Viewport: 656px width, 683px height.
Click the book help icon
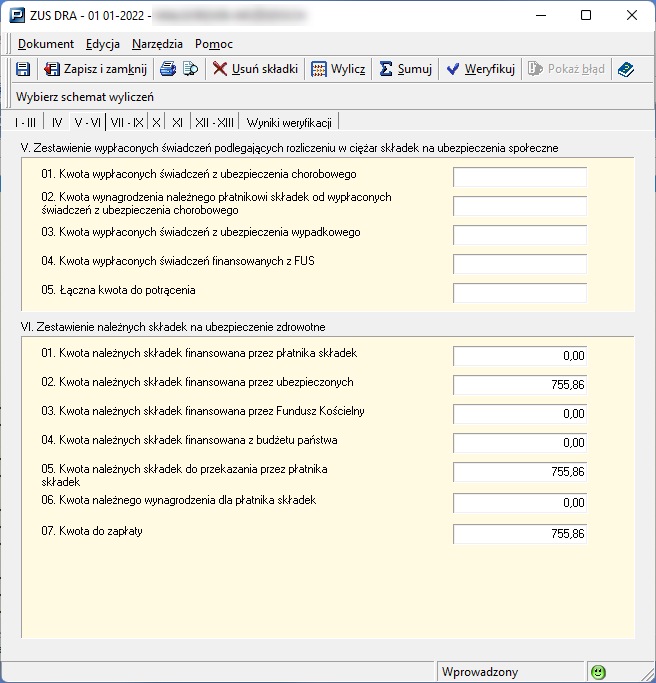[x=626, y=69]
